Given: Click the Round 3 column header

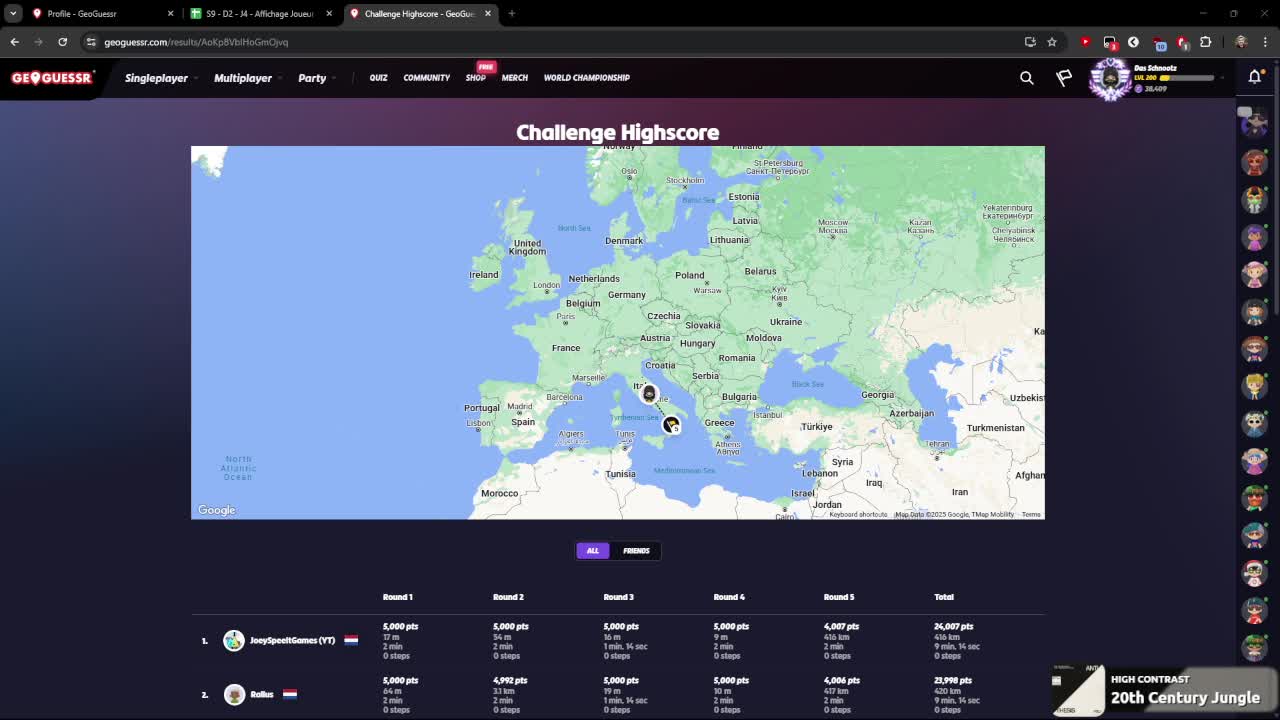Looking at the screenshot, I should pos(618,597).
